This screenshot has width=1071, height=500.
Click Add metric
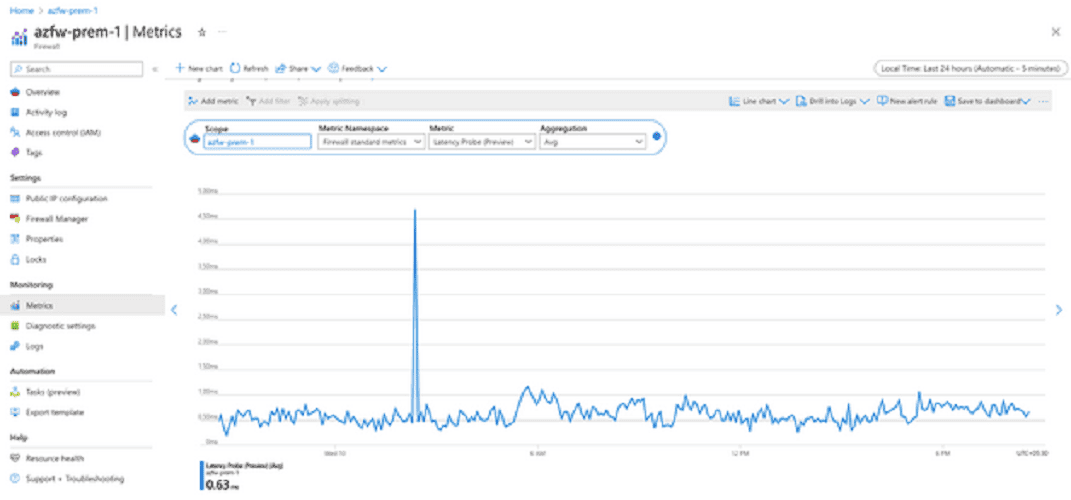coord(213,101)
